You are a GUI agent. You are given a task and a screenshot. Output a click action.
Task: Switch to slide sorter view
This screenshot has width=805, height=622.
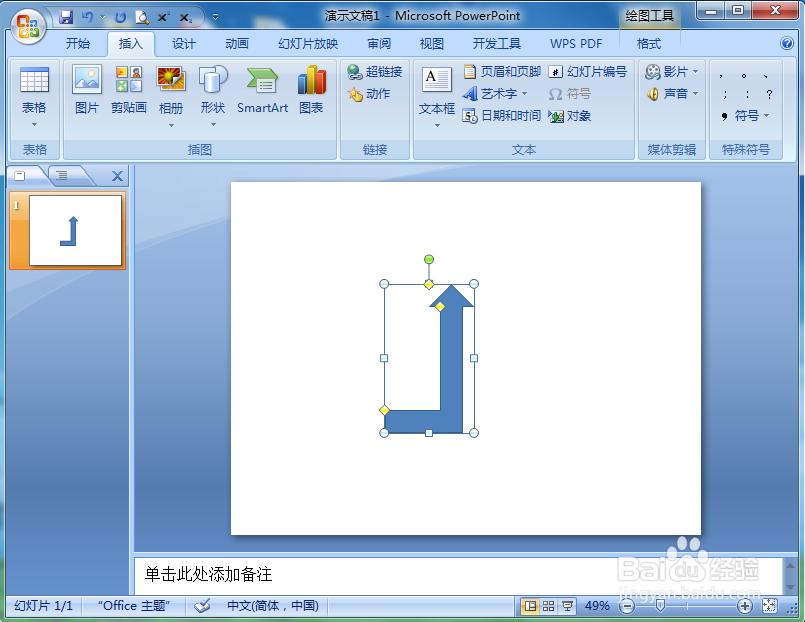pos(548,606)
